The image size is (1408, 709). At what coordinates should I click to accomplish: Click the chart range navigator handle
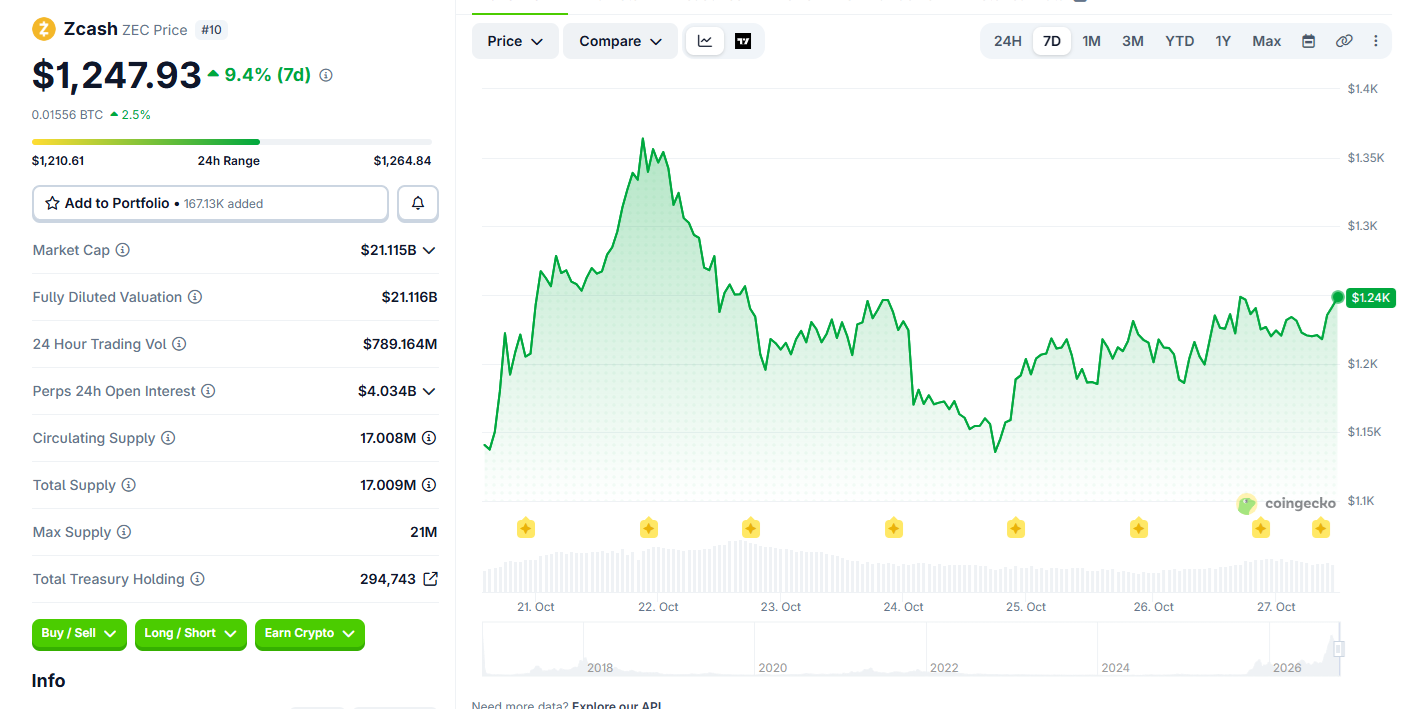coord(1339,649)
